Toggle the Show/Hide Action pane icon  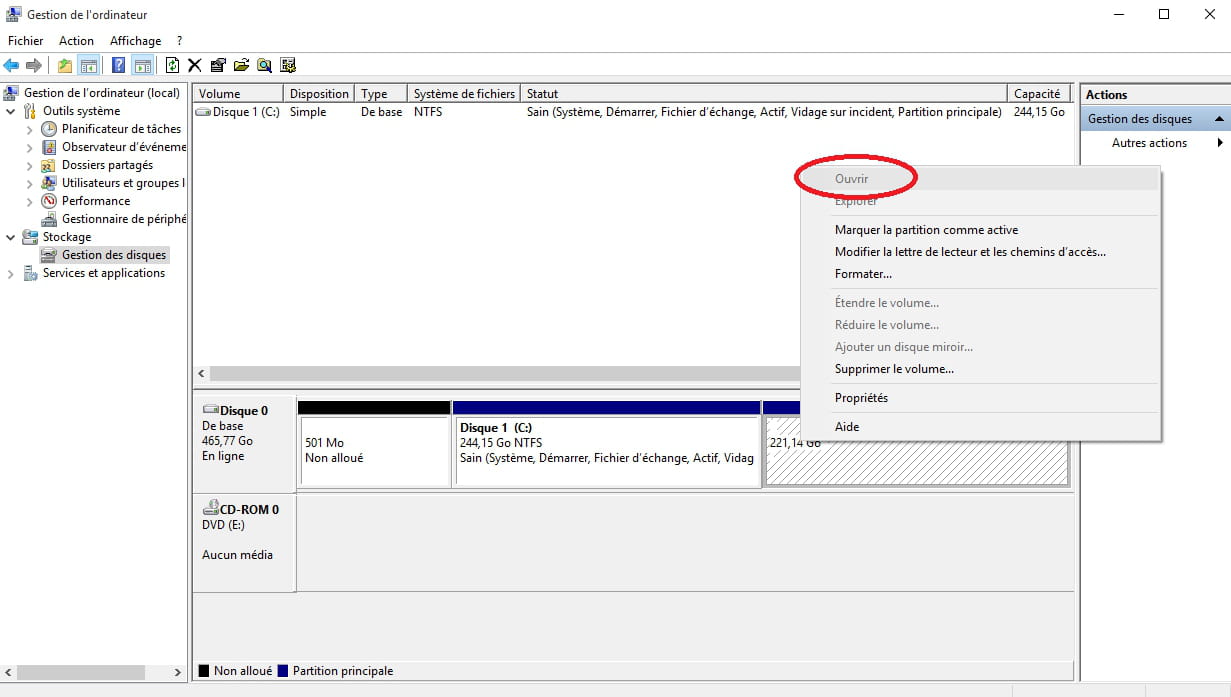click(x=143, y=65)
